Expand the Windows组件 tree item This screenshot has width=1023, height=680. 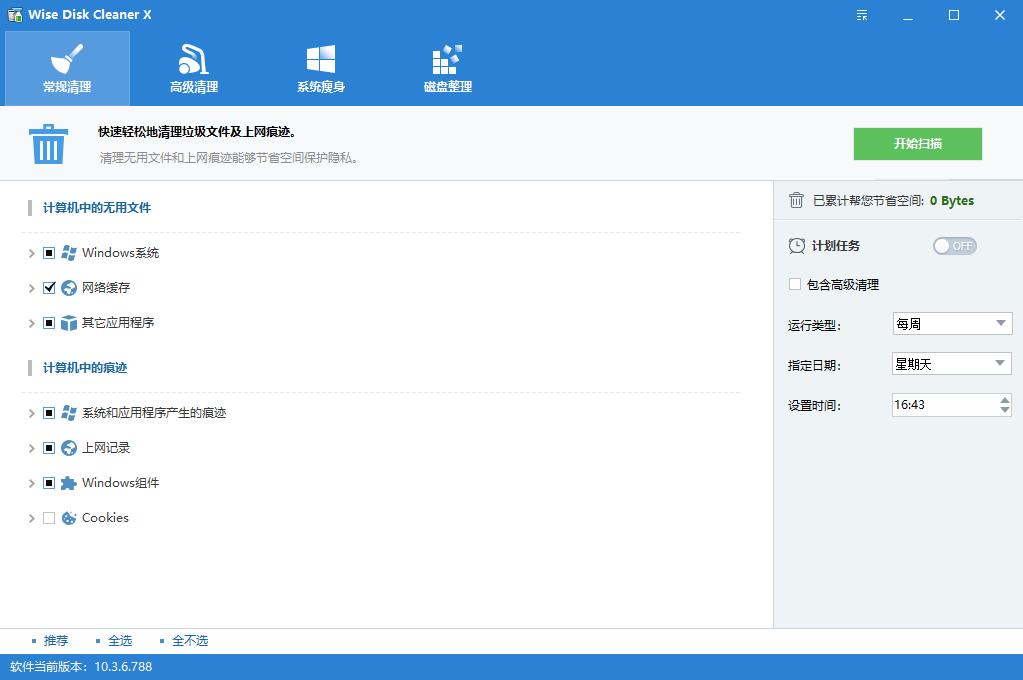tap(31, 483)
